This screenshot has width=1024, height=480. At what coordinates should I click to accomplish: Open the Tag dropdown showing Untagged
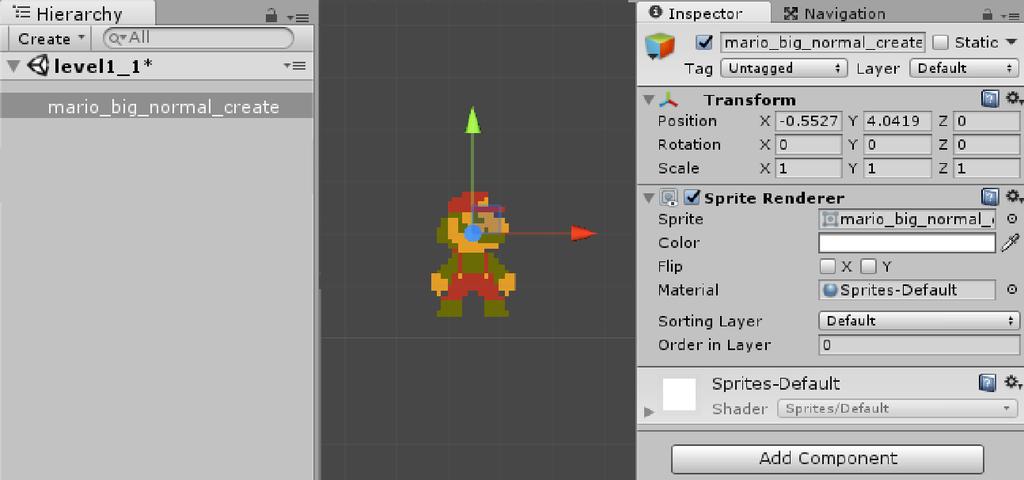pyautogui.click(x=784, y=68)
